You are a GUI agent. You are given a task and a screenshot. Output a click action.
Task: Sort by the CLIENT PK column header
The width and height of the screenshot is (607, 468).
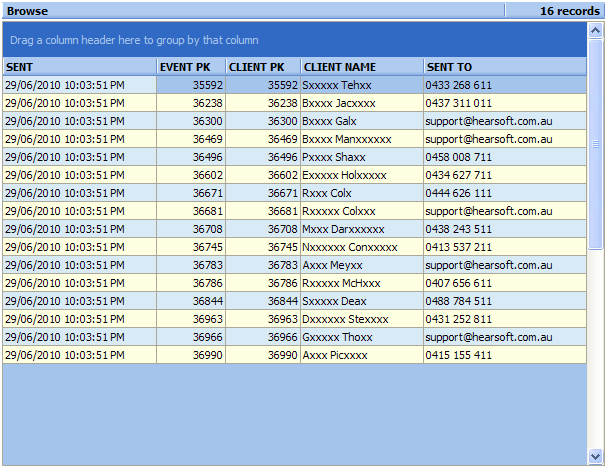tap(263, 67)
